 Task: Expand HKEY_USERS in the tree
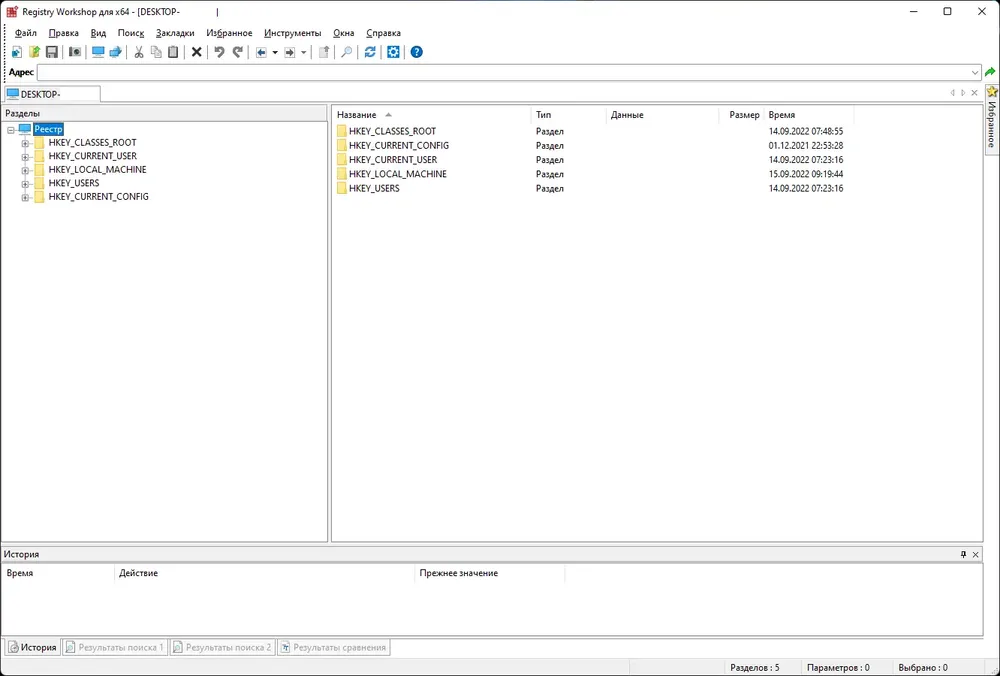click(x=25, y=184)
